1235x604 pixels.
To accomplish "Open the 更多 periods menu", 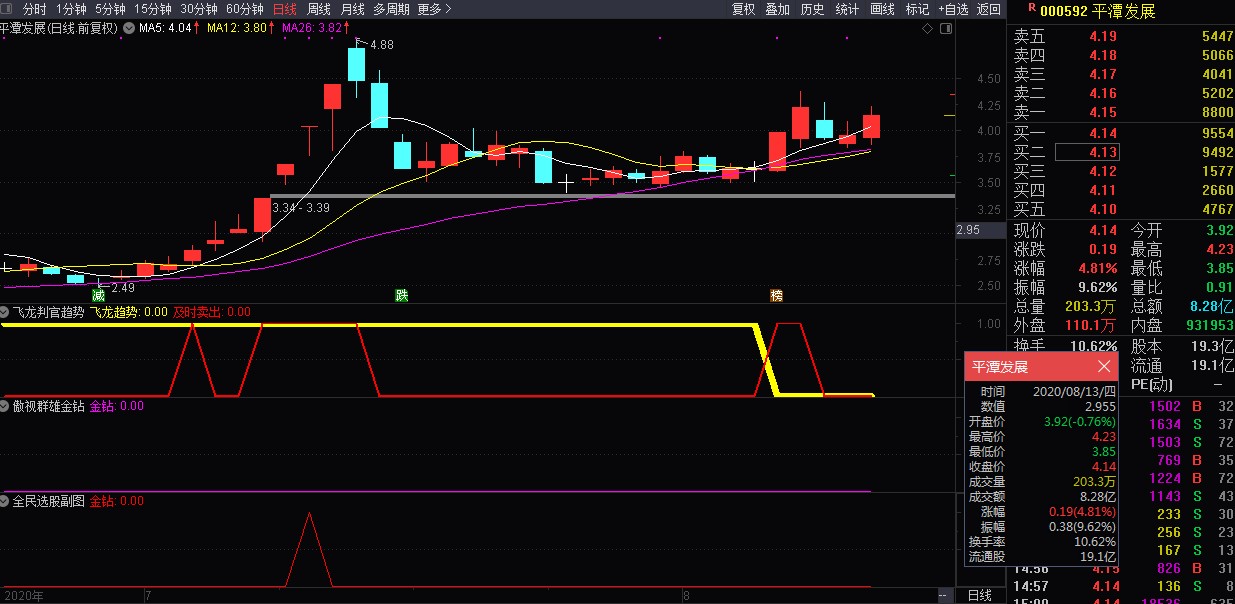I will [x=434, y=9].
